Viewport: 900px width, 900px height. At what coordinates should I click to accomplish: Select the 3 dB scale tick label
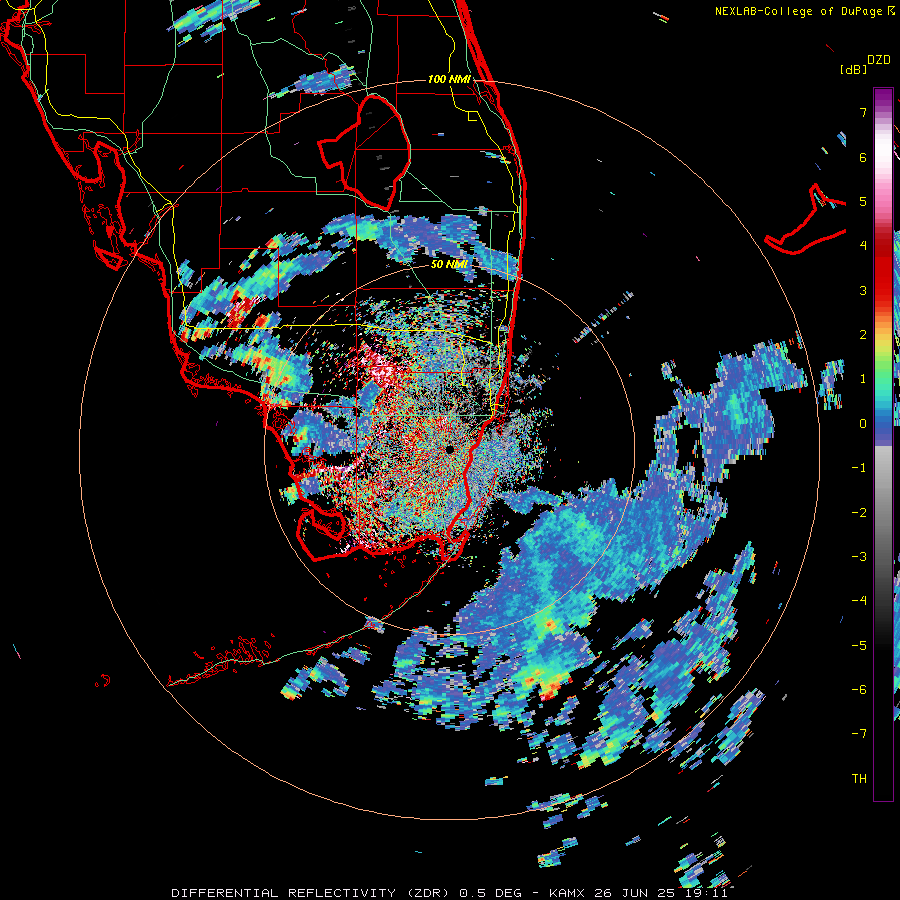coord(863,290)
